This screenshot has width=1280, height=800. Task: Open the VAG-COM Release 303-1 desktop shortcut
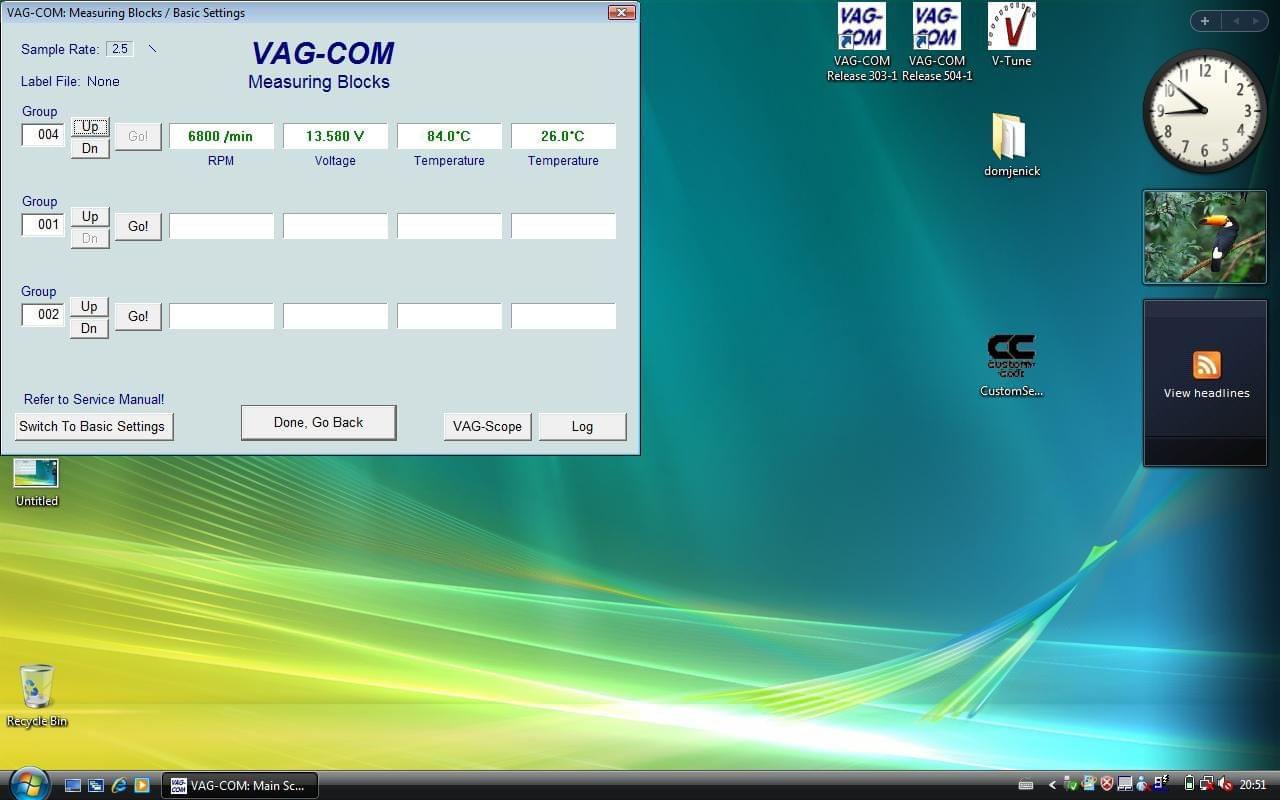point(861,42)
